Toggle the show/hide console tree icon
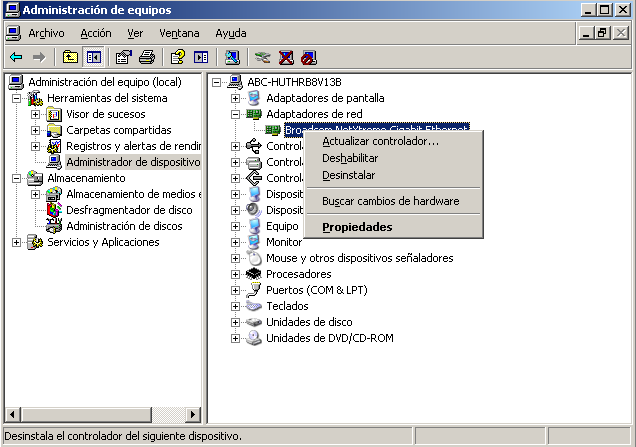 94,57
